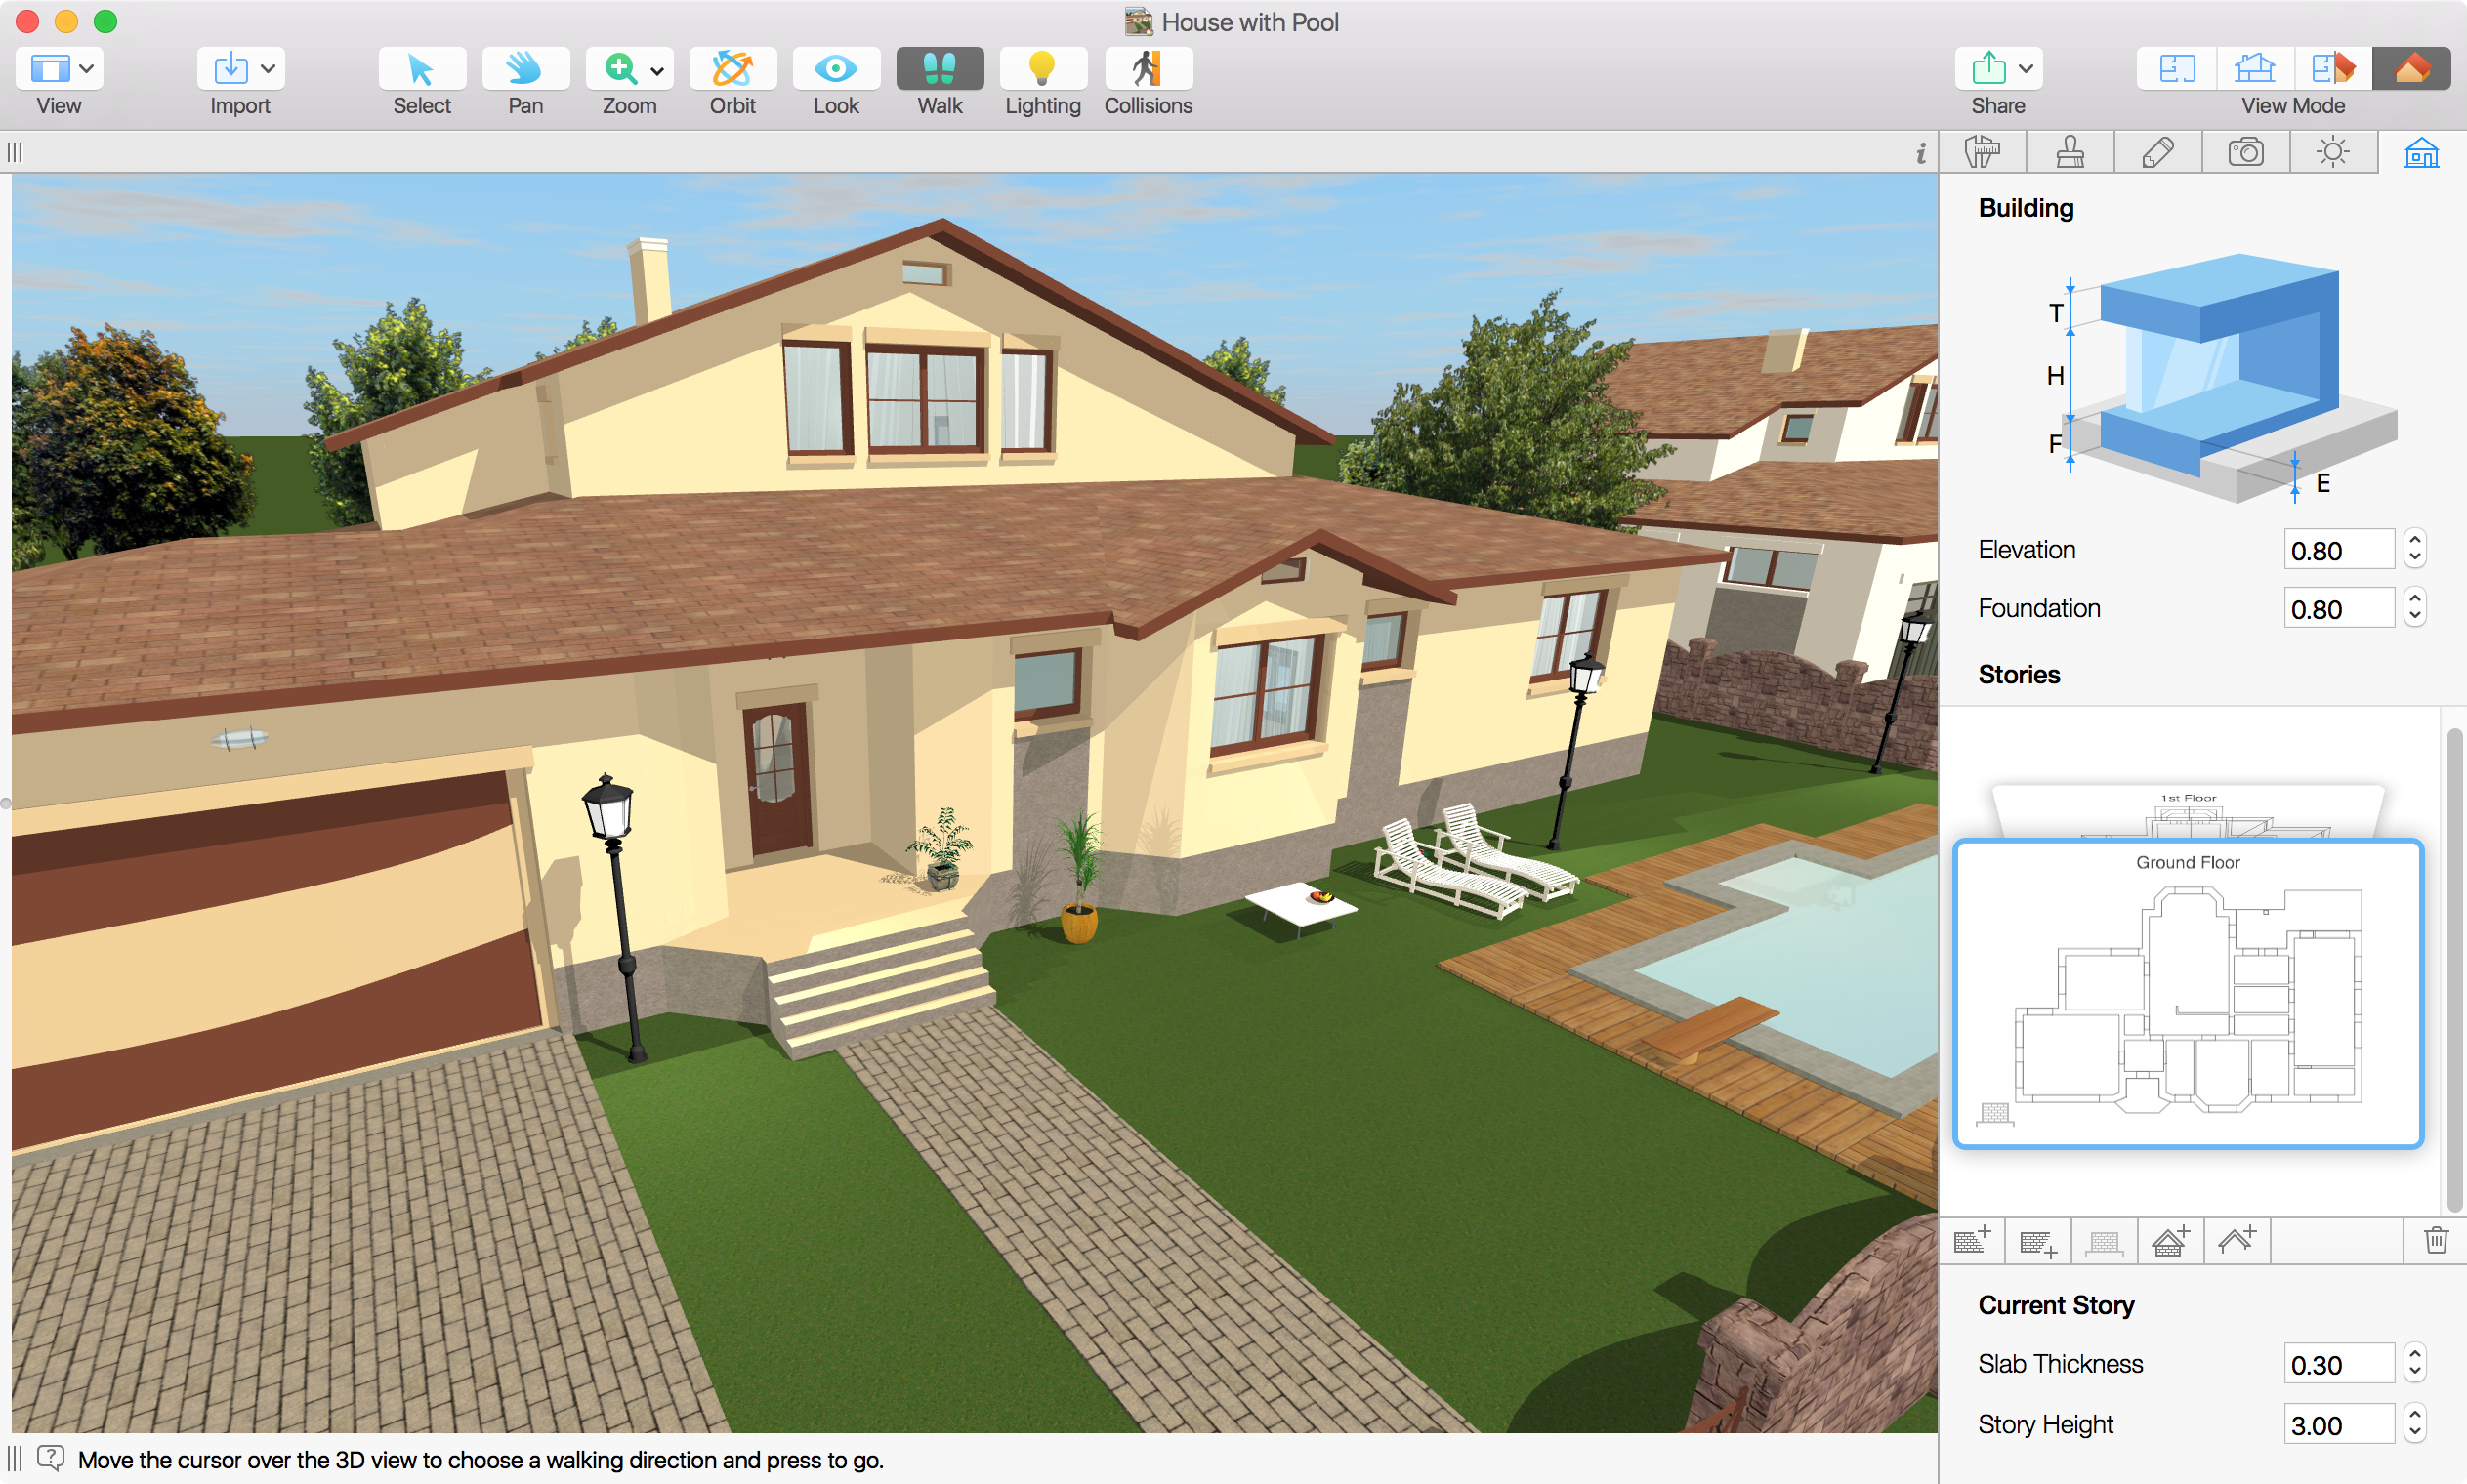
Task: Click the Look eye tool
Action: (836, 69)
